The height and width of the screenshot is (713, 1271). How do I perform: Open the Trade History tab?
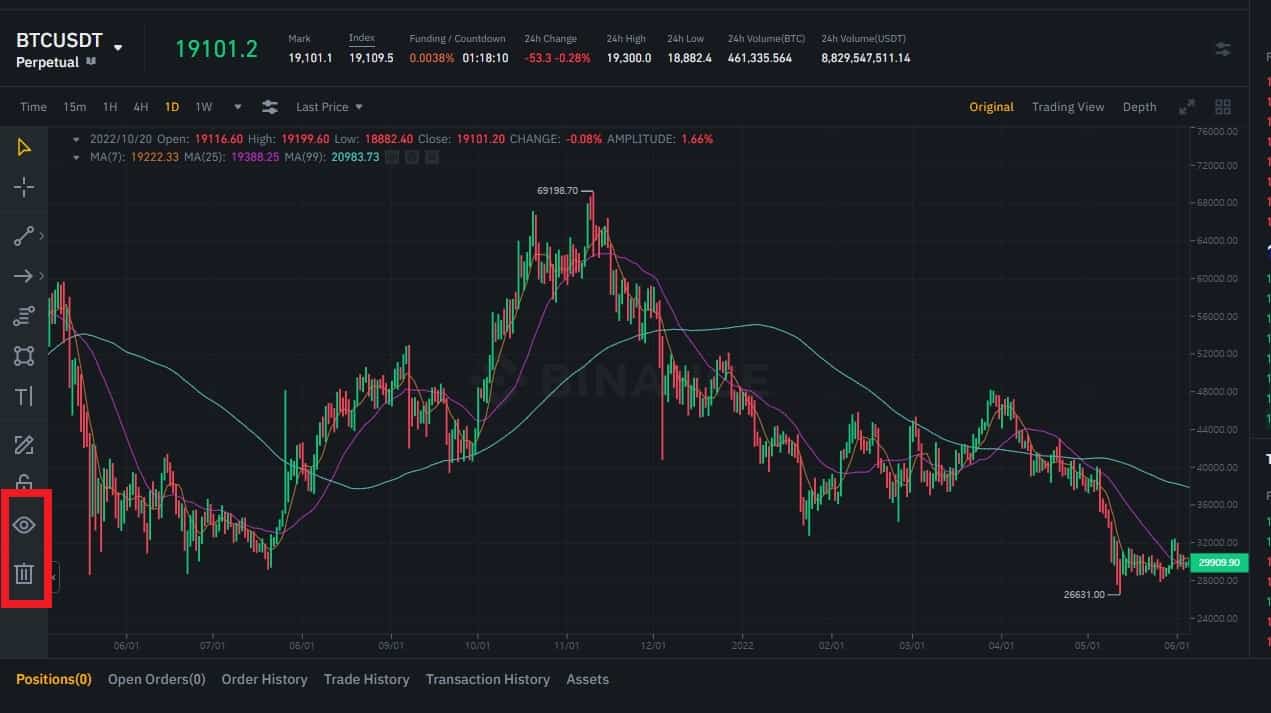click(x=366, y=679)
